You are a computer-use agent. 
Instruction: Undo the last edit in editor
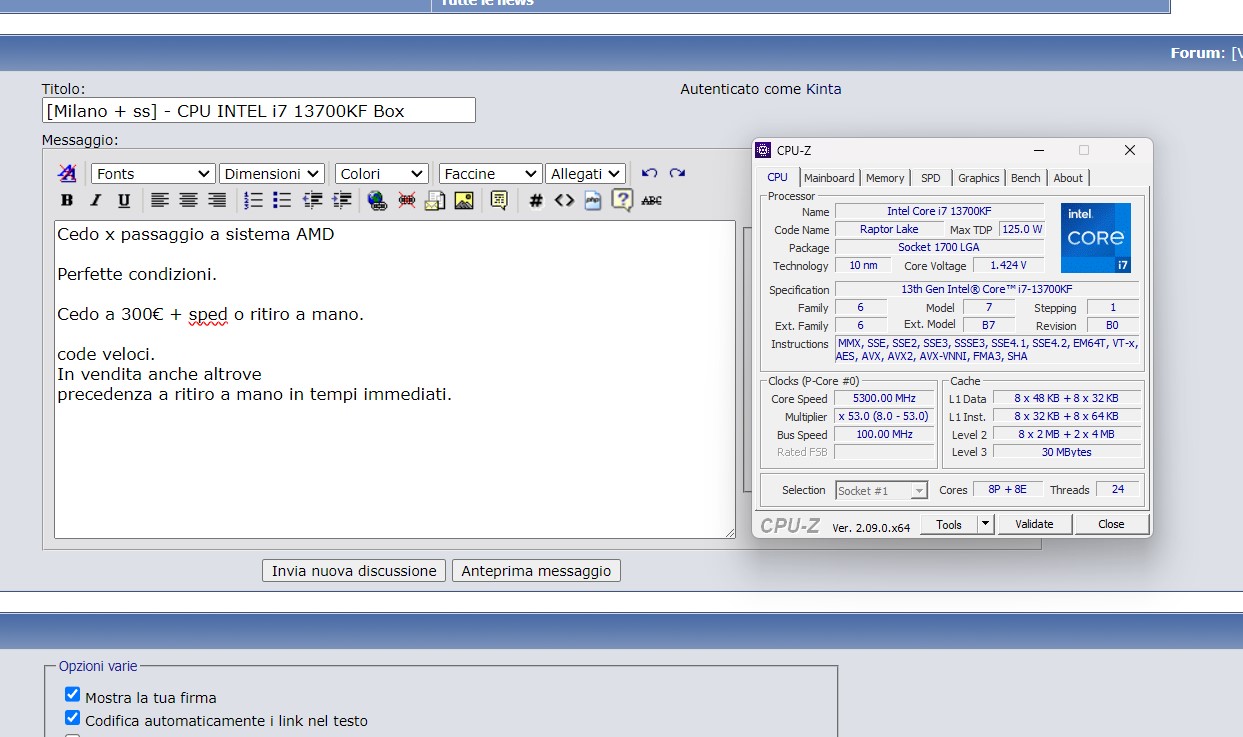tap(650, 173)
